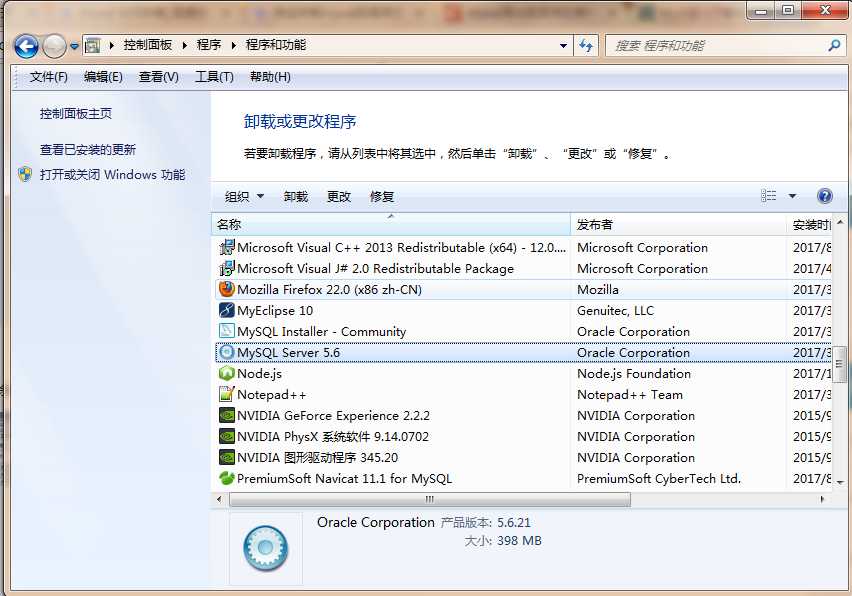The height and width of the screenshot is (596, 852).
Task: Select Mozilla Firefox 22.0 (x86 zh-CN) entry
Action: point(329,290)
